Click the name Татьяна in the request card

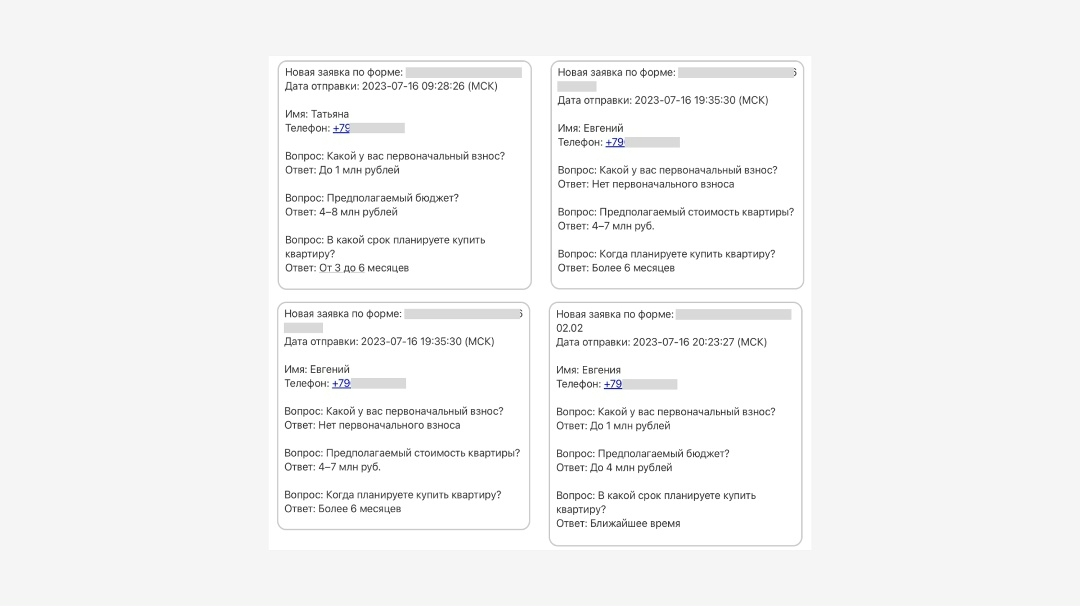pos(329,114)
